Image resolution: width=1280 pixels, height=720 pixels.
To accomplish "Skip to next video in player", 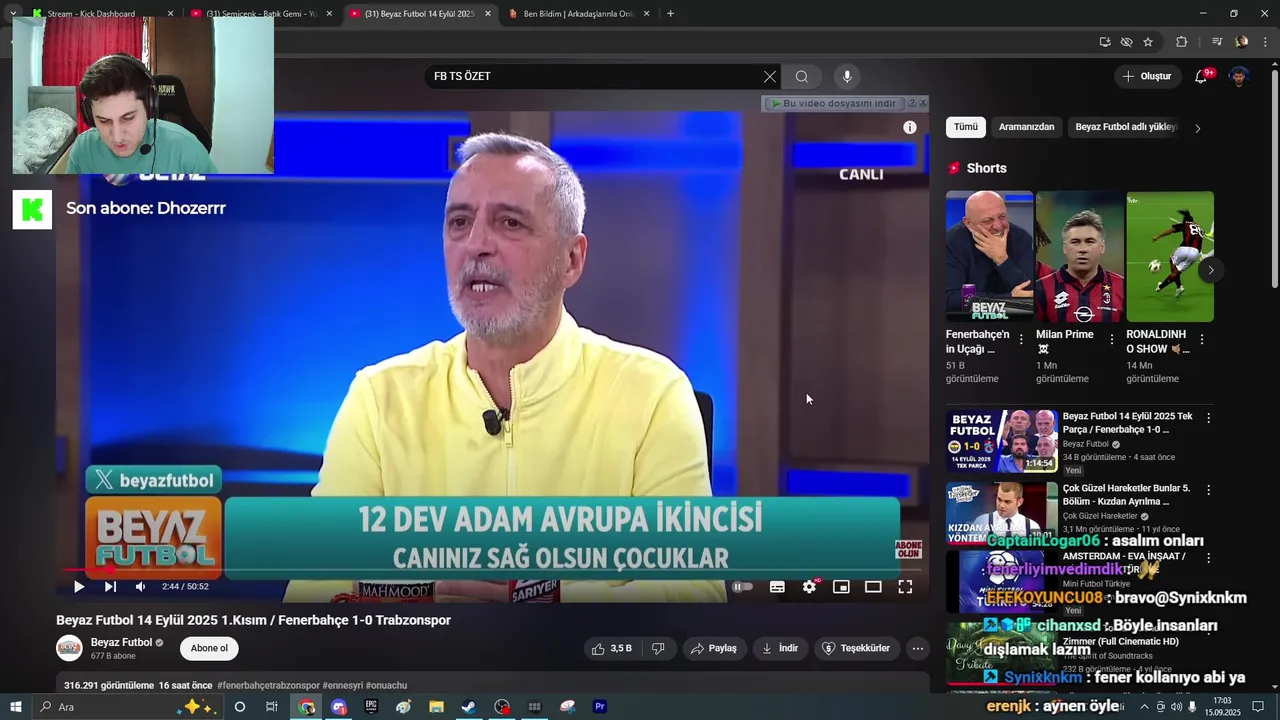I will pyautogui.click(x=110, y=587).
